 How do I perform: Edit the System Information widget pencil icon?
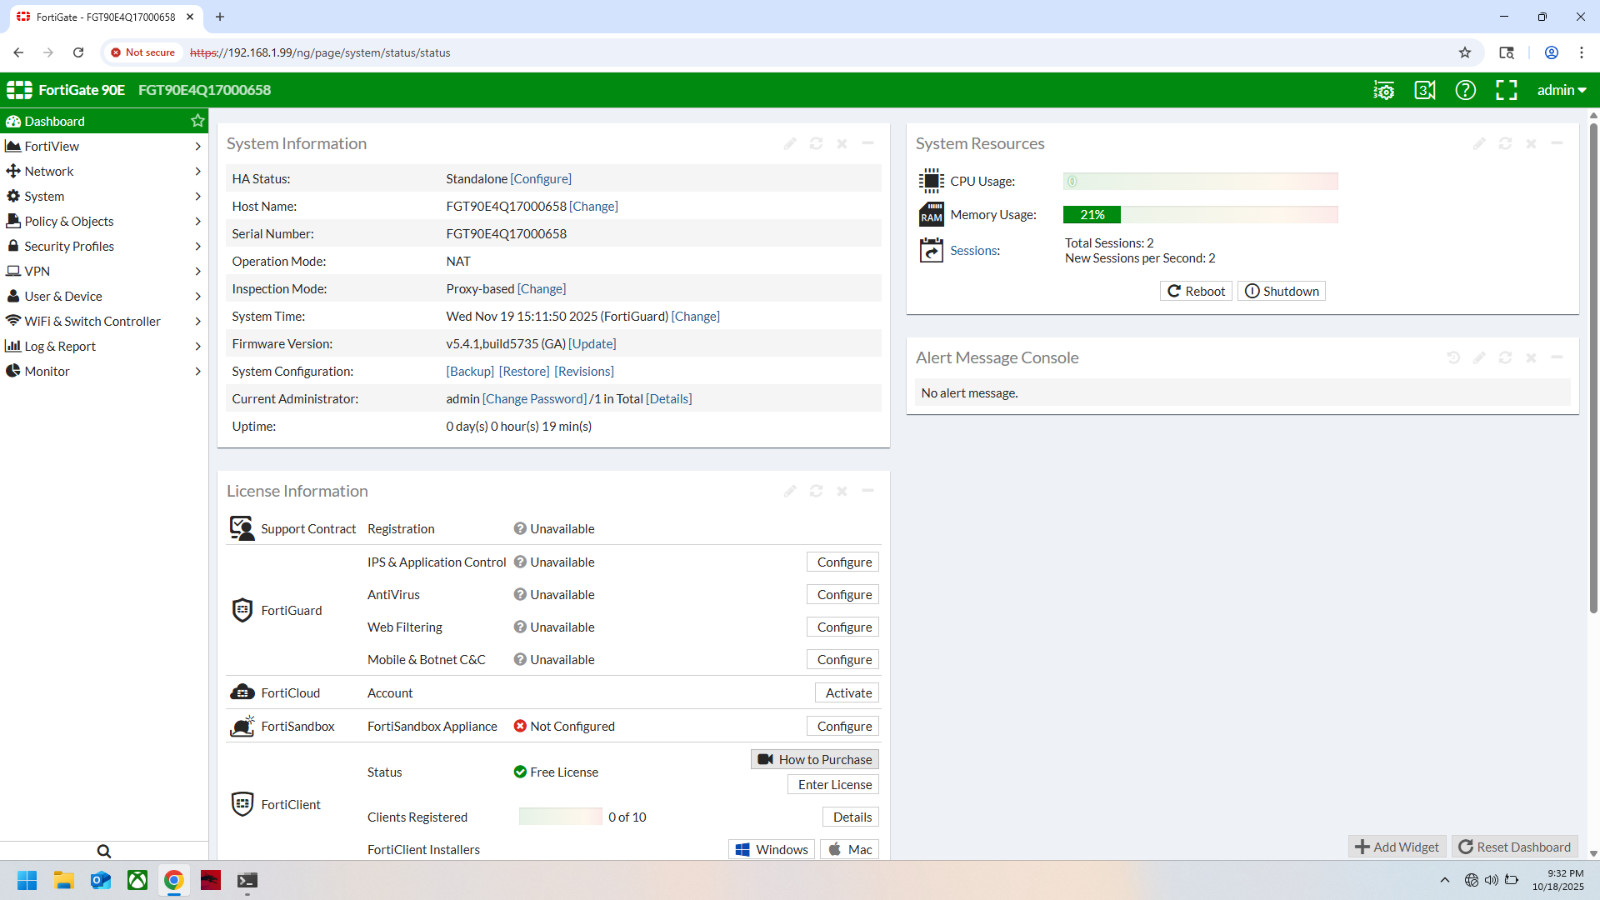pos(790,144)
